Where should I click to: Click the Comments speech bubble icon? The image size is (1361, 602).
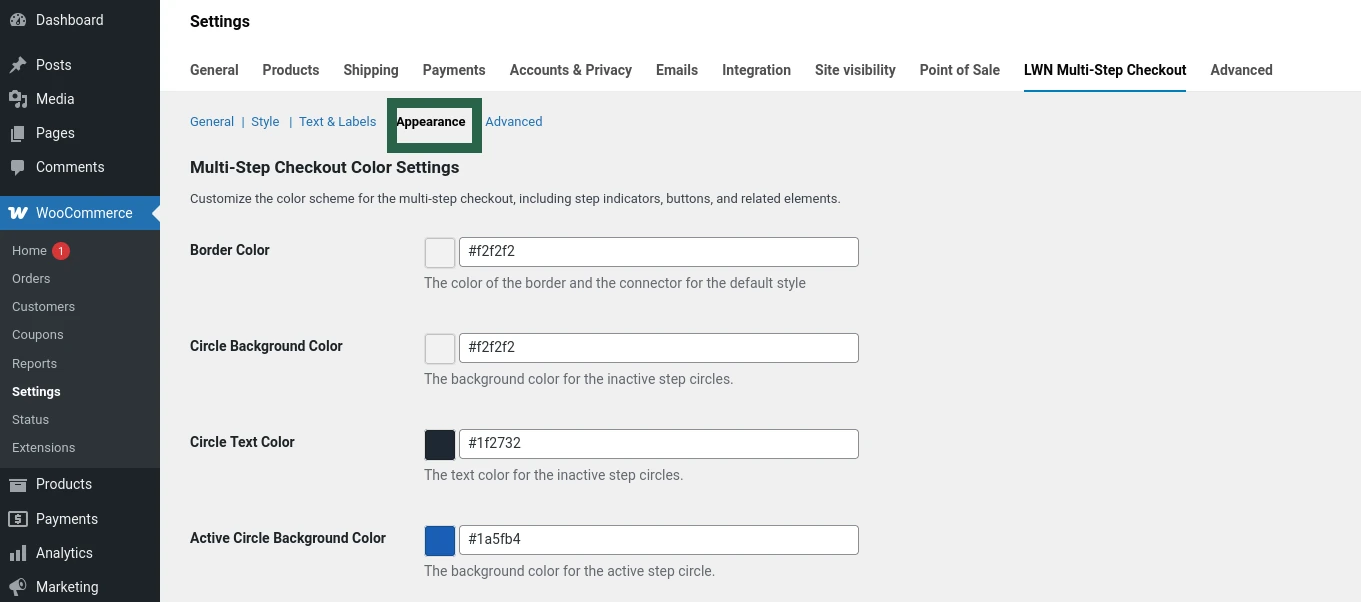click(18, 167)
